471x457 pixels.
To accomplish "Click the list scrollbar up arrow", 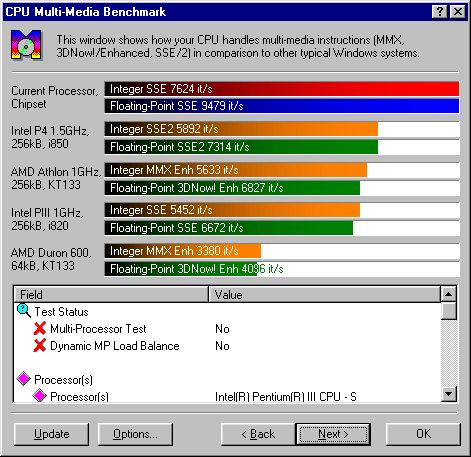I will 449,294.
